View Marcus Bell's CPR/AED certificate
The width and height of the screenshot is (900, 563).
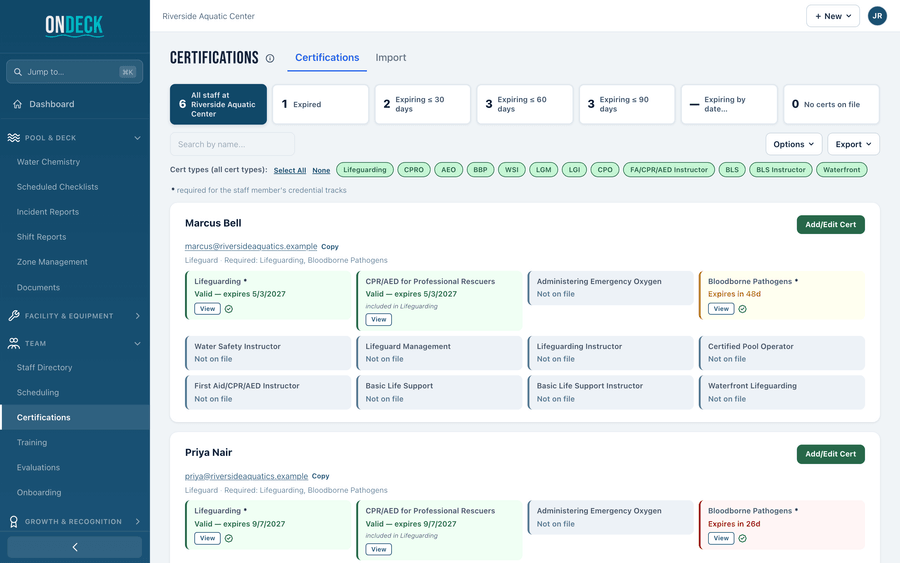(379, 319)
